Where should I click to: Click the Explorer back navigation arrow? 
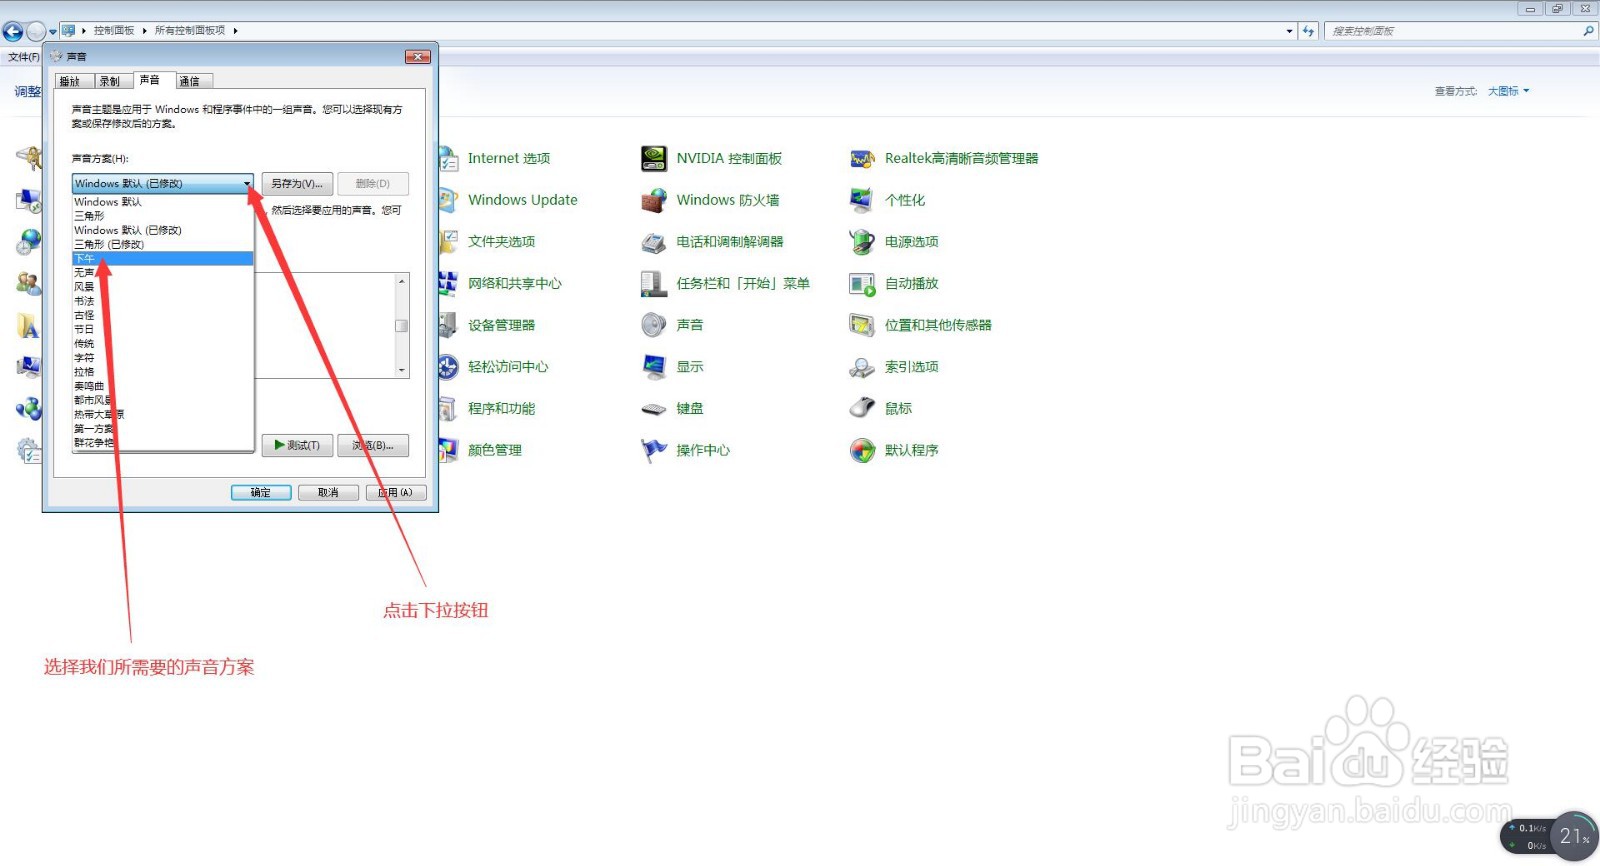click(x=13, y=31)
